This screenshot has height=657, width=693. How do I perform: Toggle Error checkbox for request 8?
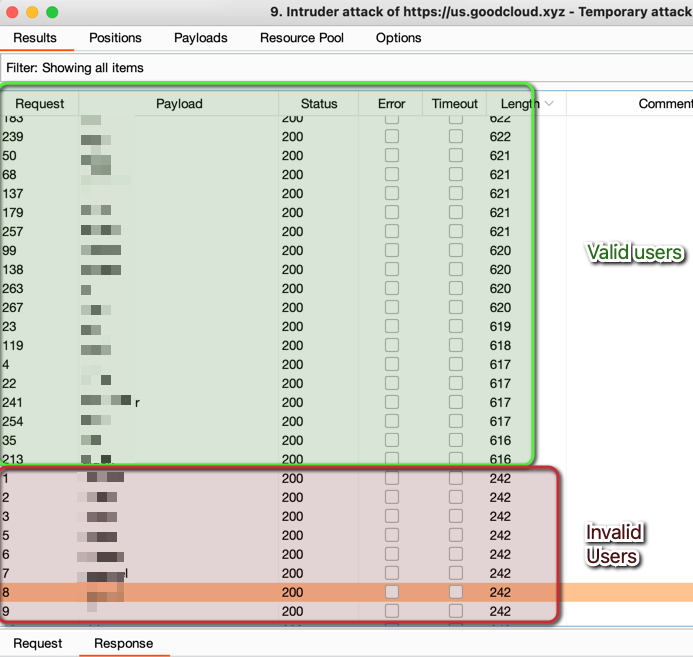[x=392, y=592]
